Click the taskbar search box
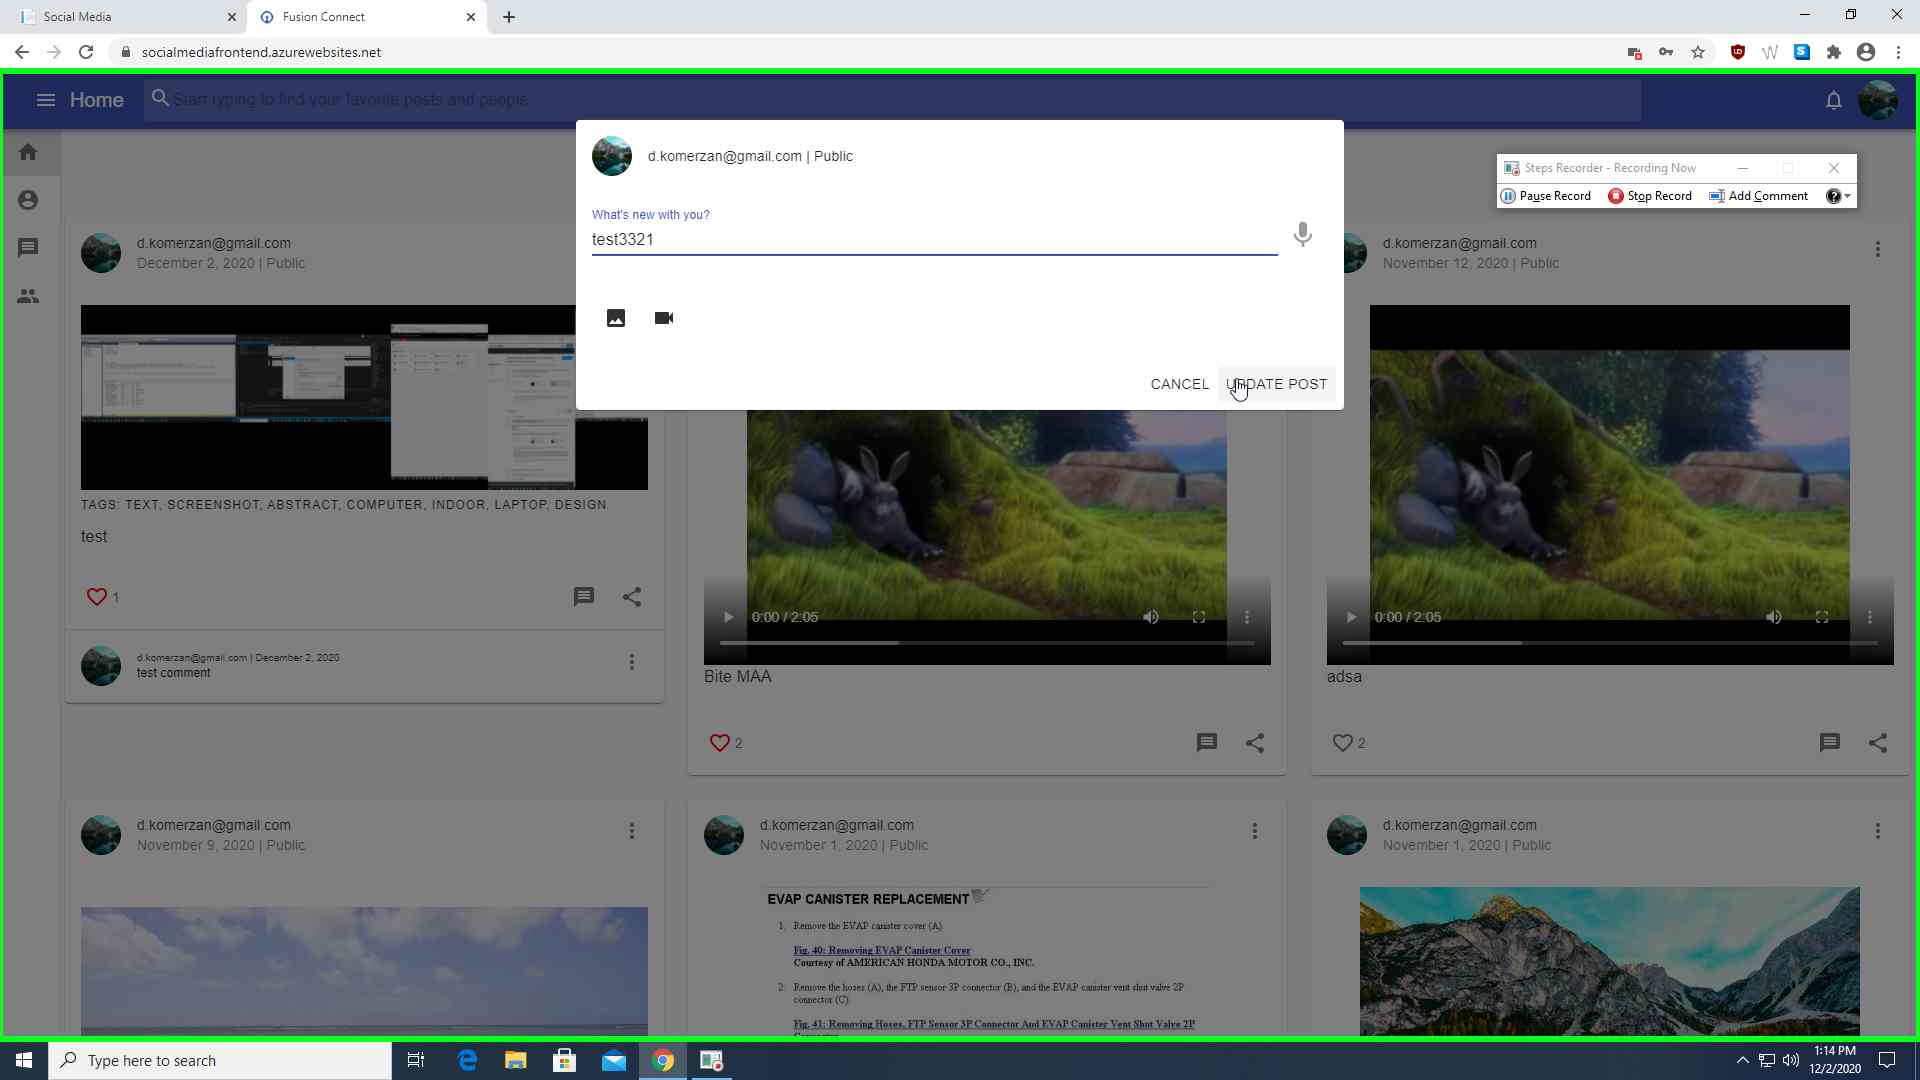Screen dimensions: 1920x1080 [220, 1060]
